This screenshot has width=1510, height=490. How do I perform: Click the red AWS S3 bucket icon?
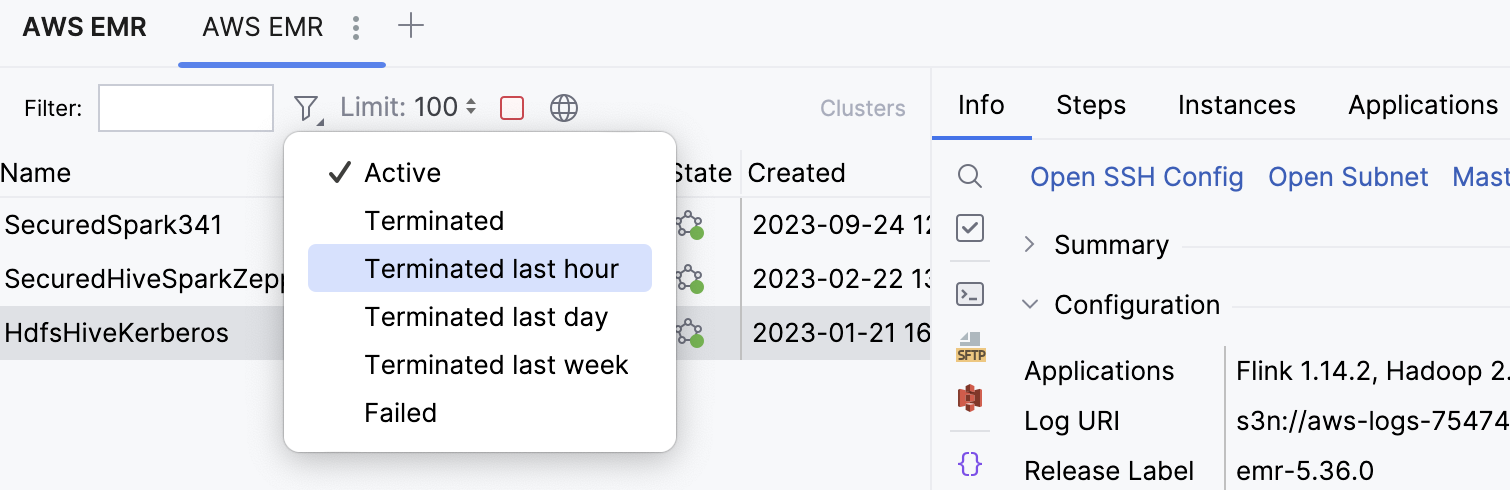[x=970, y=398]
